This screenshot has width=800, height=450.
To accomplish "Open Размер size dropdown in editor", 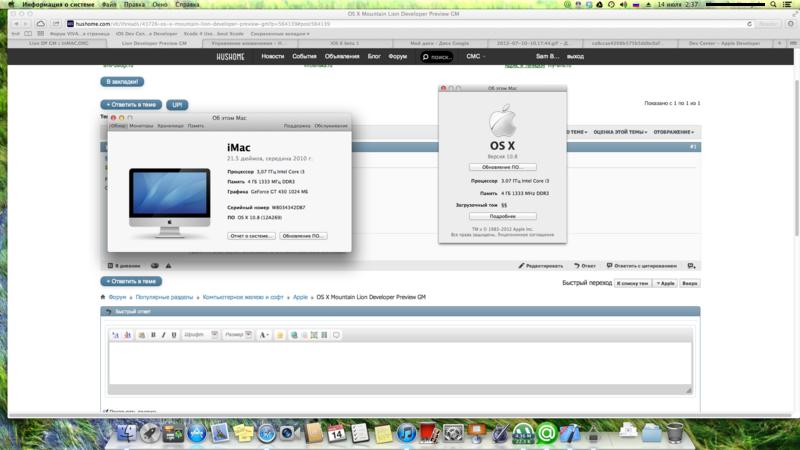I will (238, 335).
